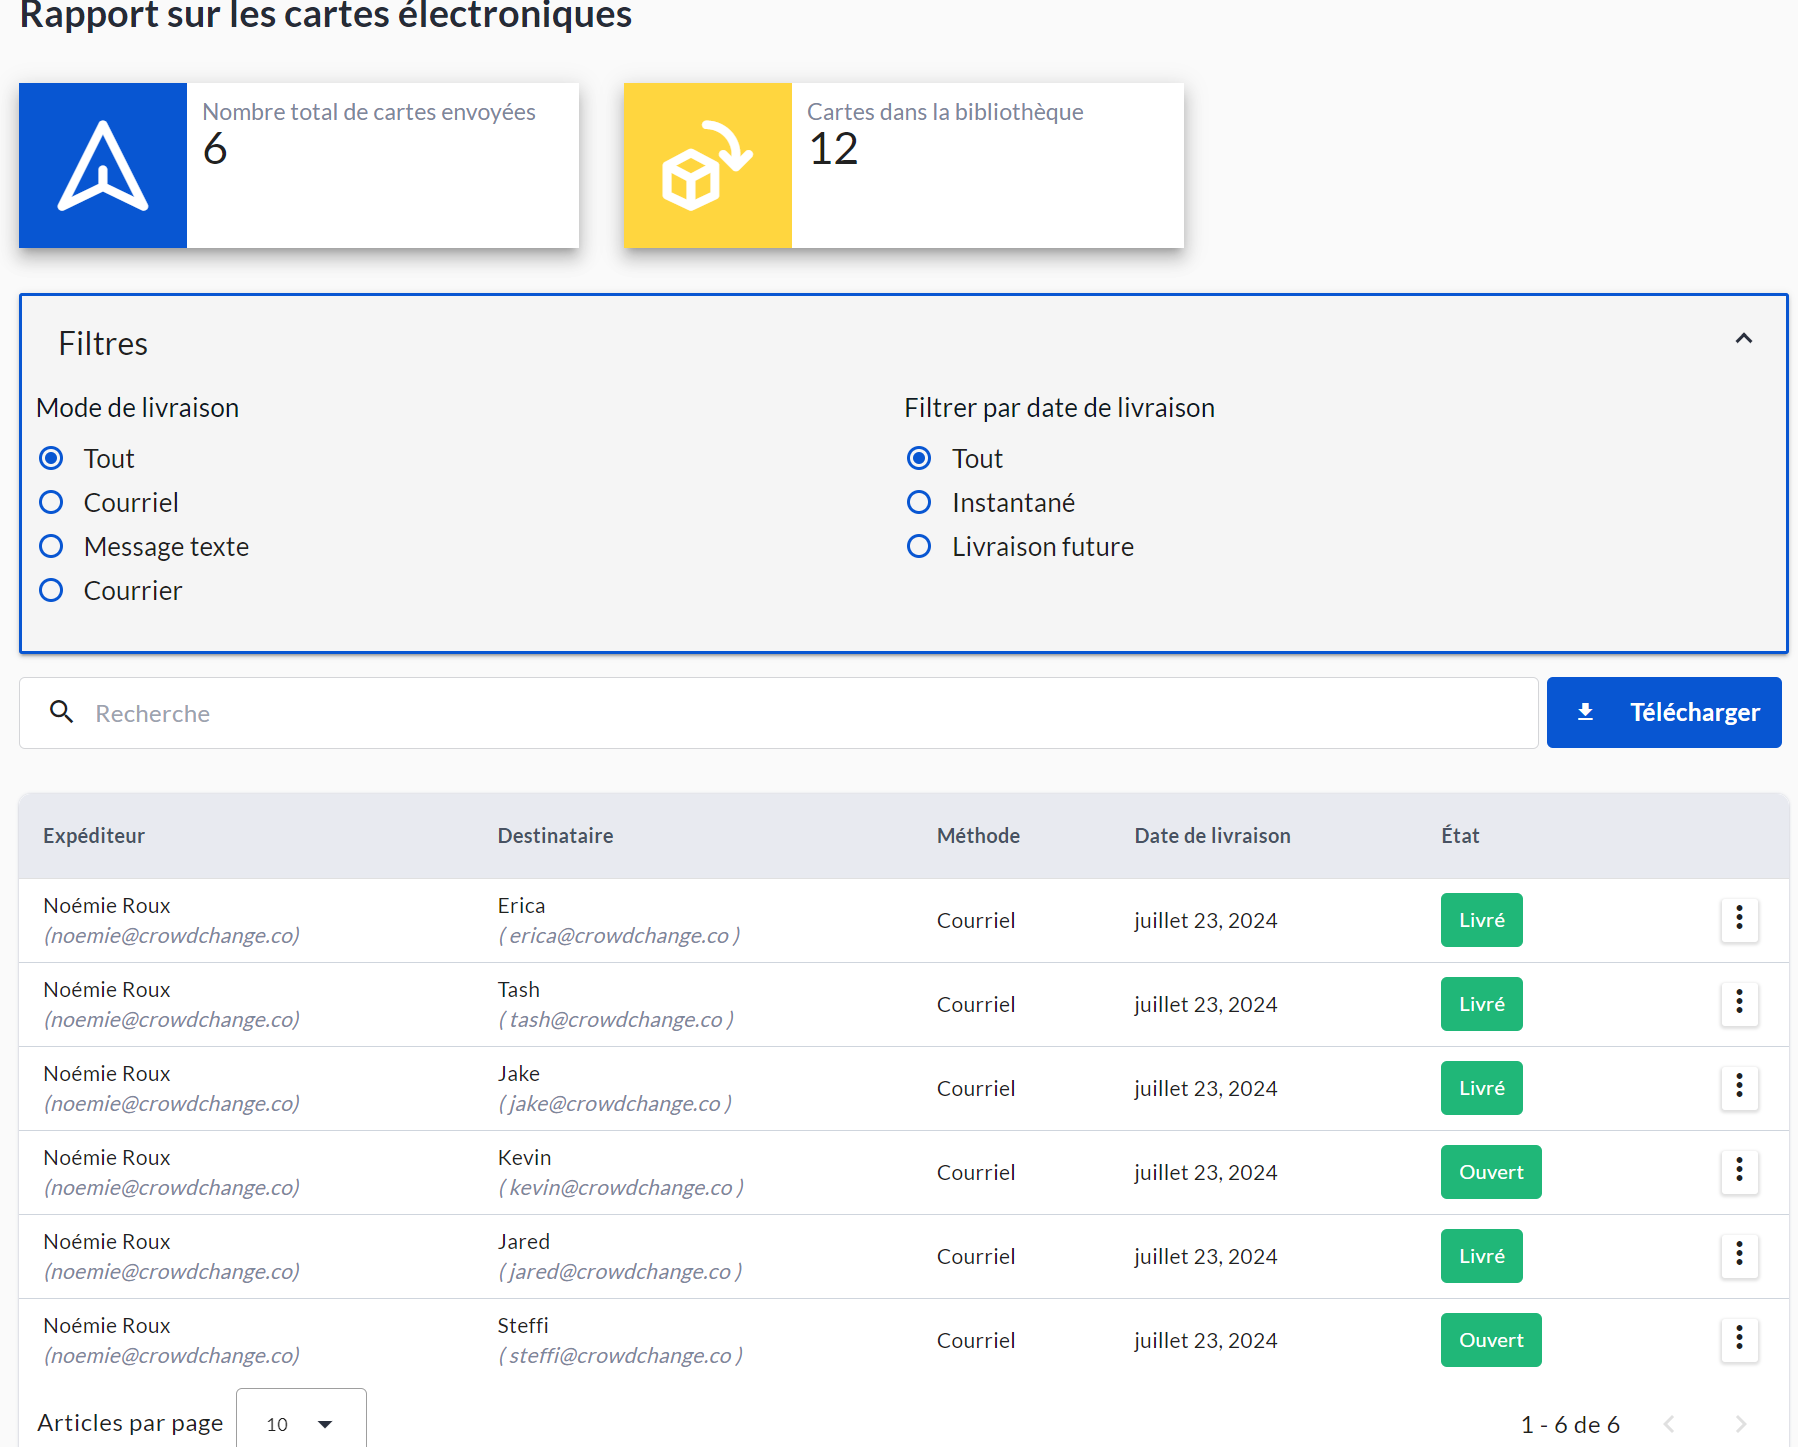
Task: Go to the next page arrow
Action: click(1741, 1424)
